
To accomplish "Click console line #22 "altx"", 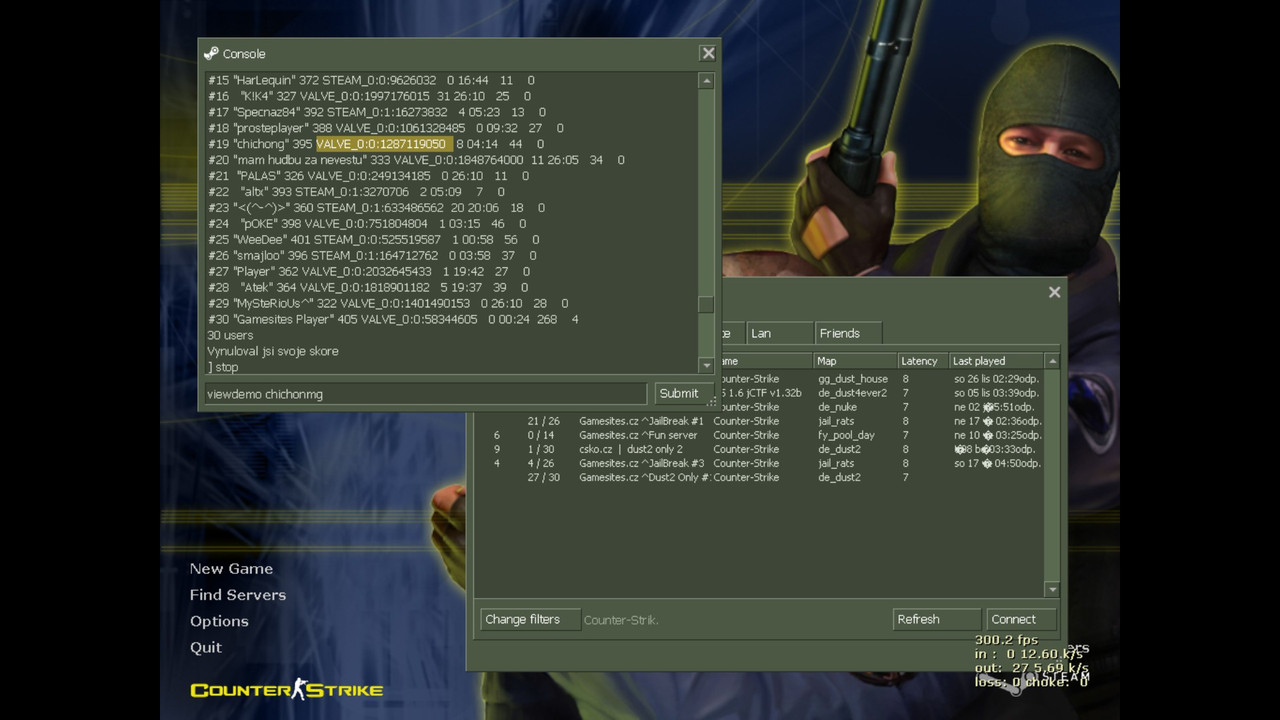I will 356,192.
